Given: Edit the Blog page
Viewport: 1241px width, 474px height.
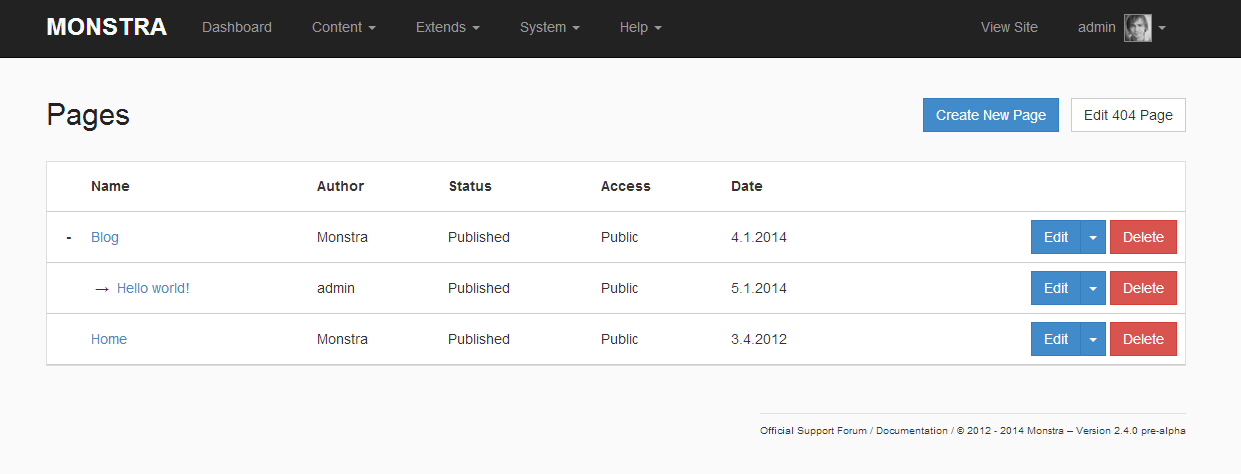Looking at the screenshot, I should pyautogui.click(x=1055, y=238).
